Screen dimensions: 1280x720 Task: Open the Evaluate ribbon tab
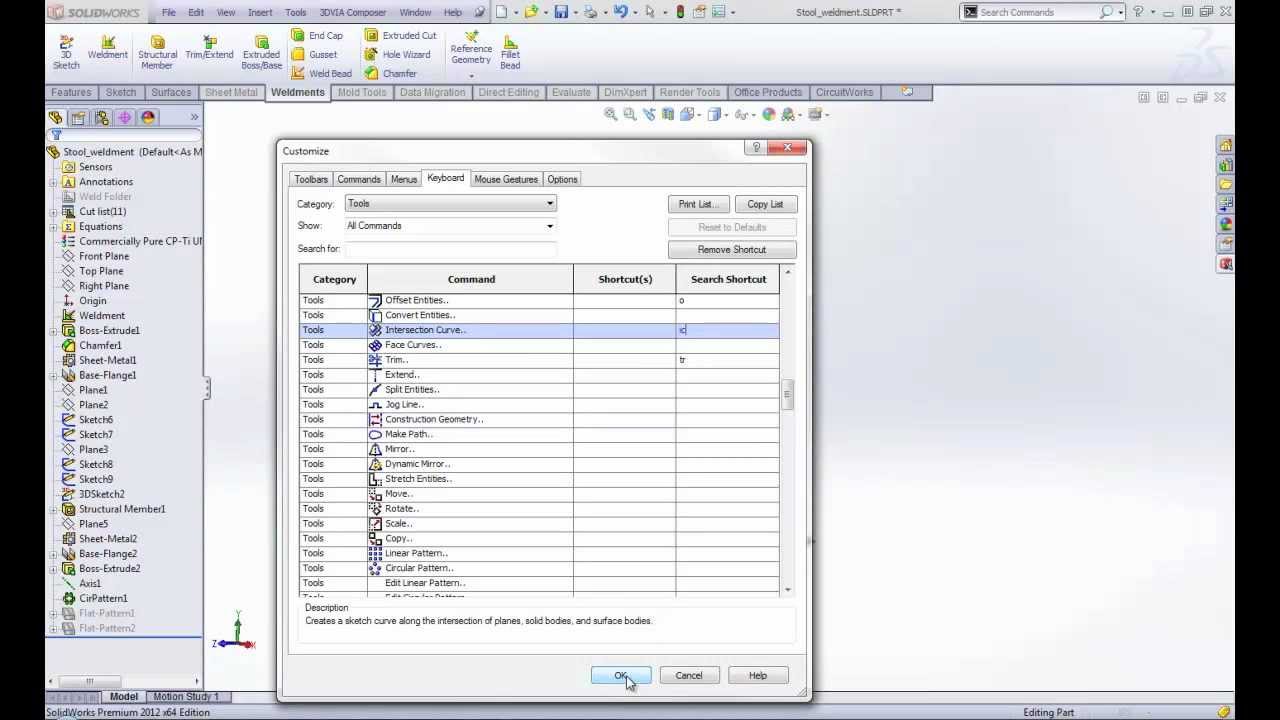571,92
